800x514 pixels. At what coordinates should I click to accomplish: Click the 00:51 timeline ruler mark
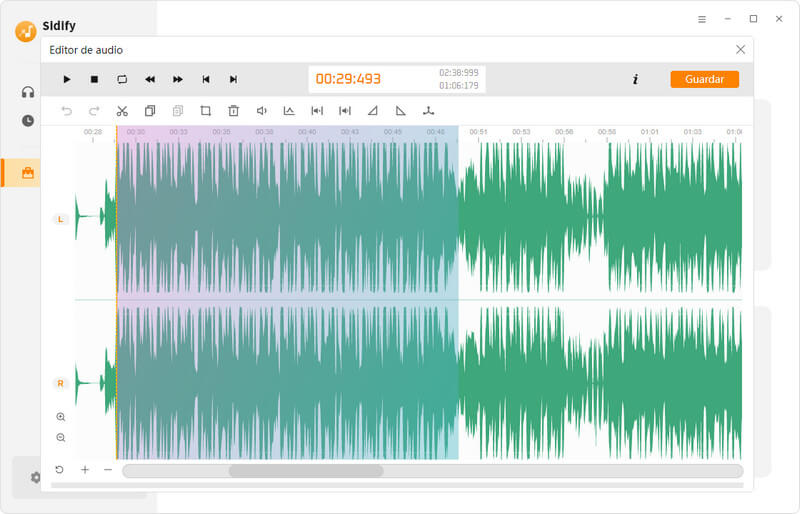point(478,132)
